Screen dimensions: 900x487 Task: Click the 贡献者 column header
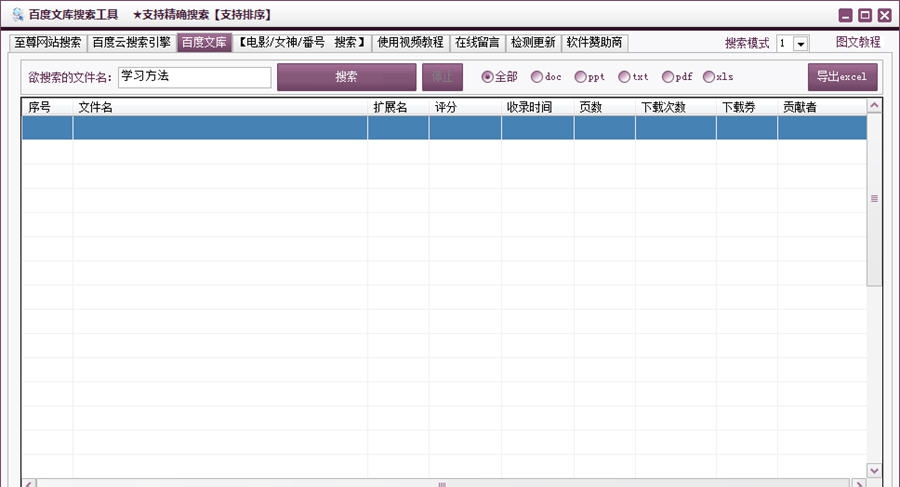click(x=822, y=107)
